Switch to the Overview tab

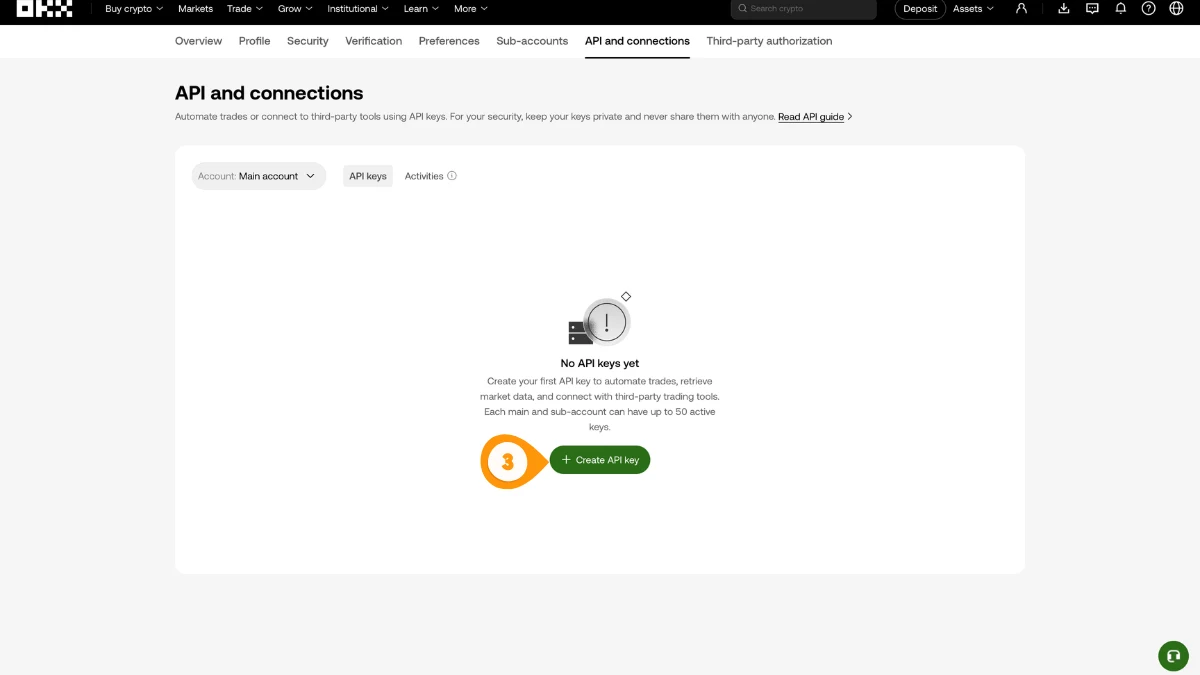(x=198, y=41)
